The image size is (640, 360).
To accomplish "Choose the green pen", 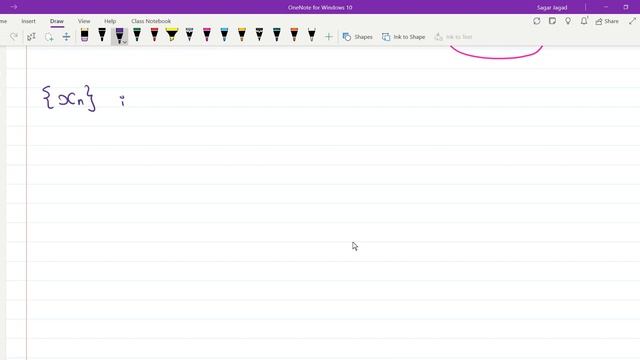I will [137, 35].
